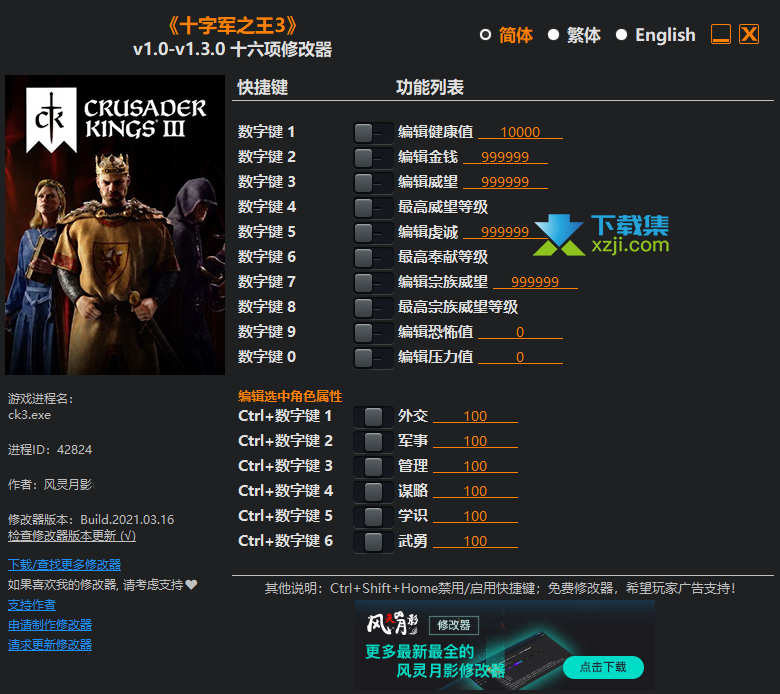Click the 点击下载 button in the banner
The width and height of the screenshot is (780, 694).
603,667
